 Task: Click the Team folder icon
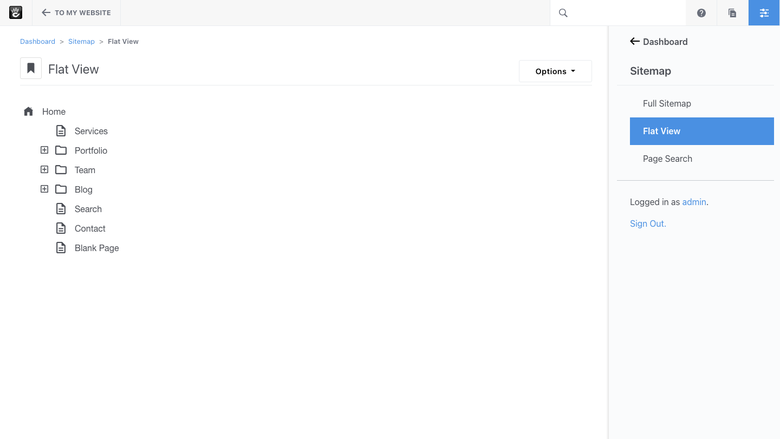(x=61, y=170)
